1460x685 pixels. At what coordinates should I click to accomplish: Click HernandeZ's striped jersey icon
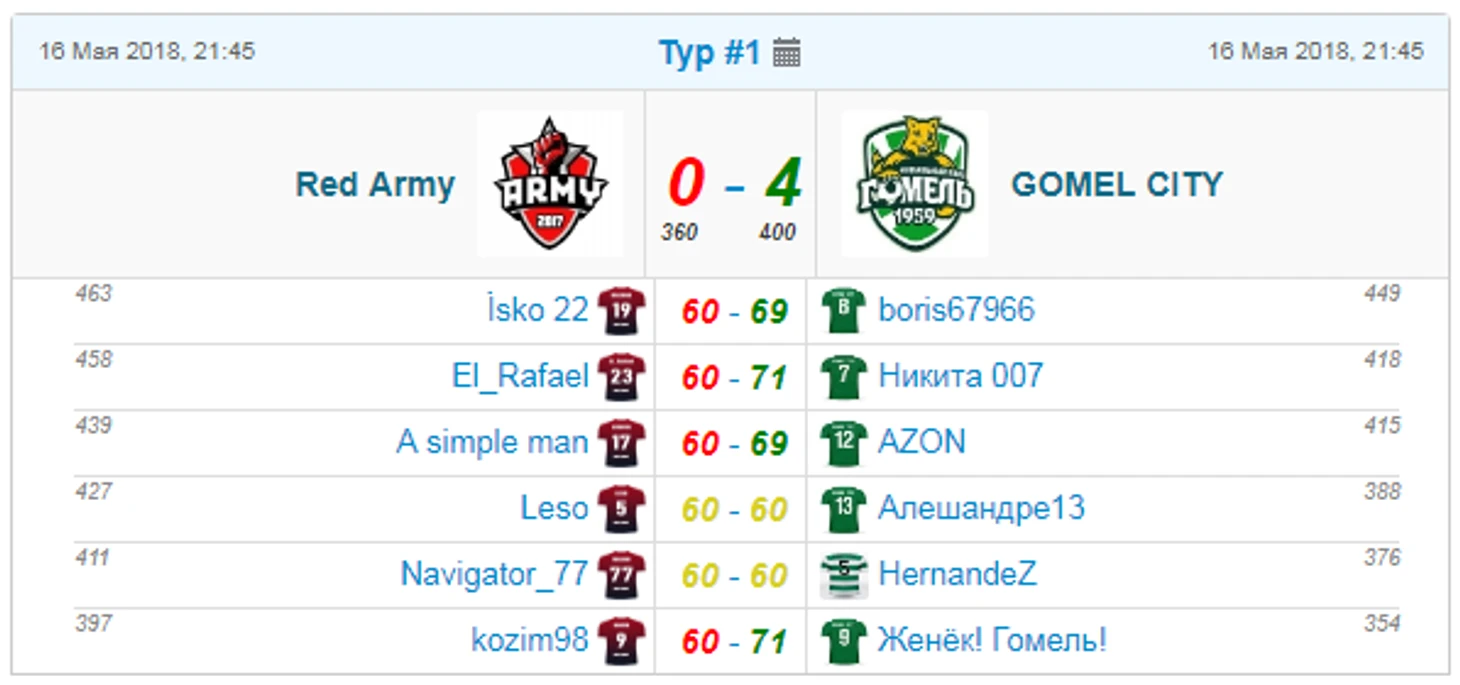click(x=843, y=574)
